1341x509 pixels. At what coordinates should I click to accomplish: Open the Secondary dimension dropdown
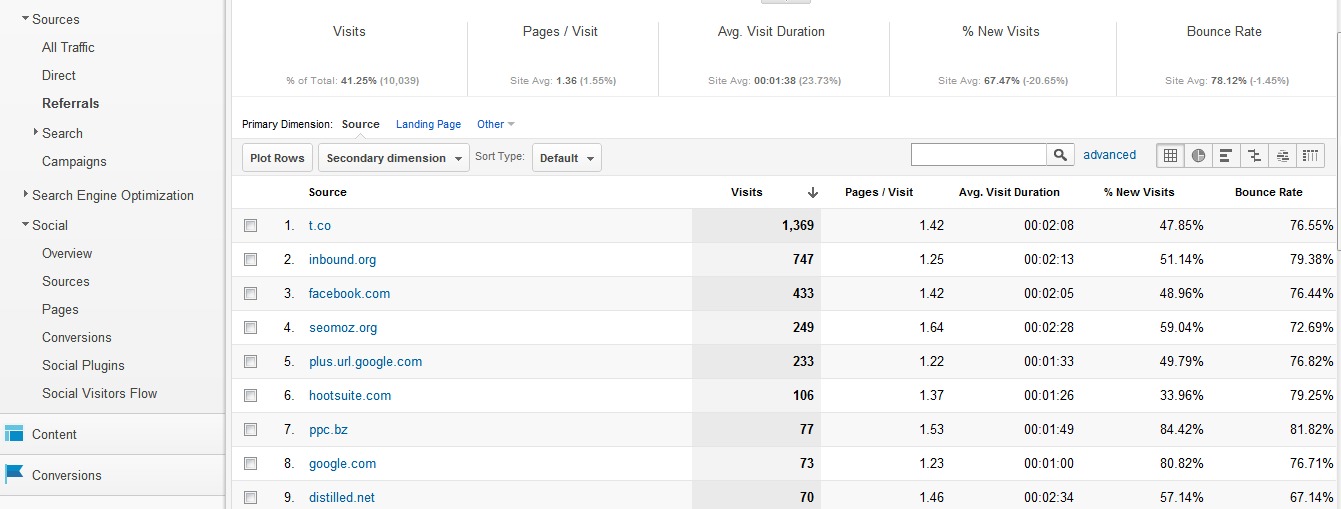pos(394,158)
